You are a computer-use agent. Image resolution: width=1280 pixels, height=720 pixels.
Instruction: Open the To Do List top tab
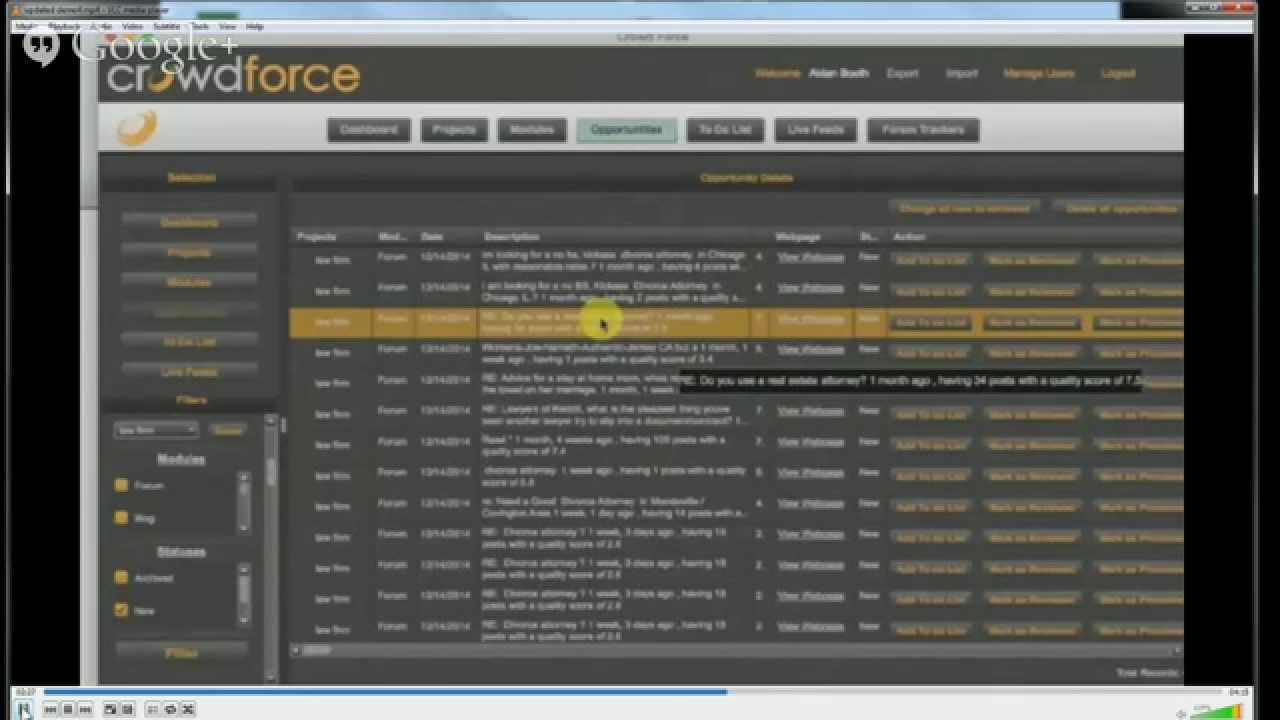pos(725,130)
